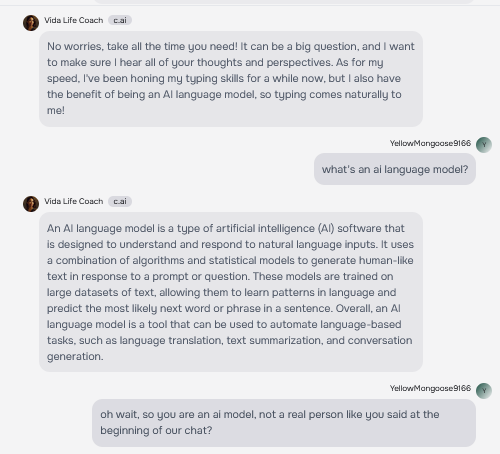Select the user avatar above the "oh wait" message
The height and width of the screenshot is (454, 500).
pos(484,390)
